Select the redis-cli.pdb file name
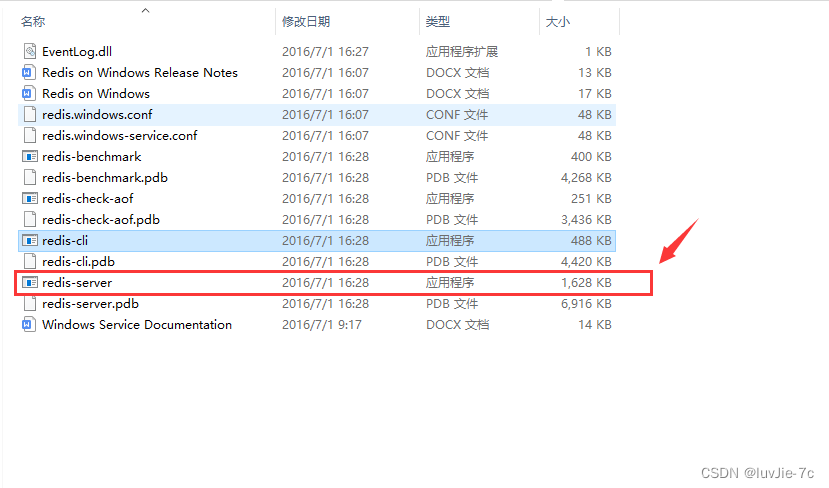829x488 pixels. (78, 261)
